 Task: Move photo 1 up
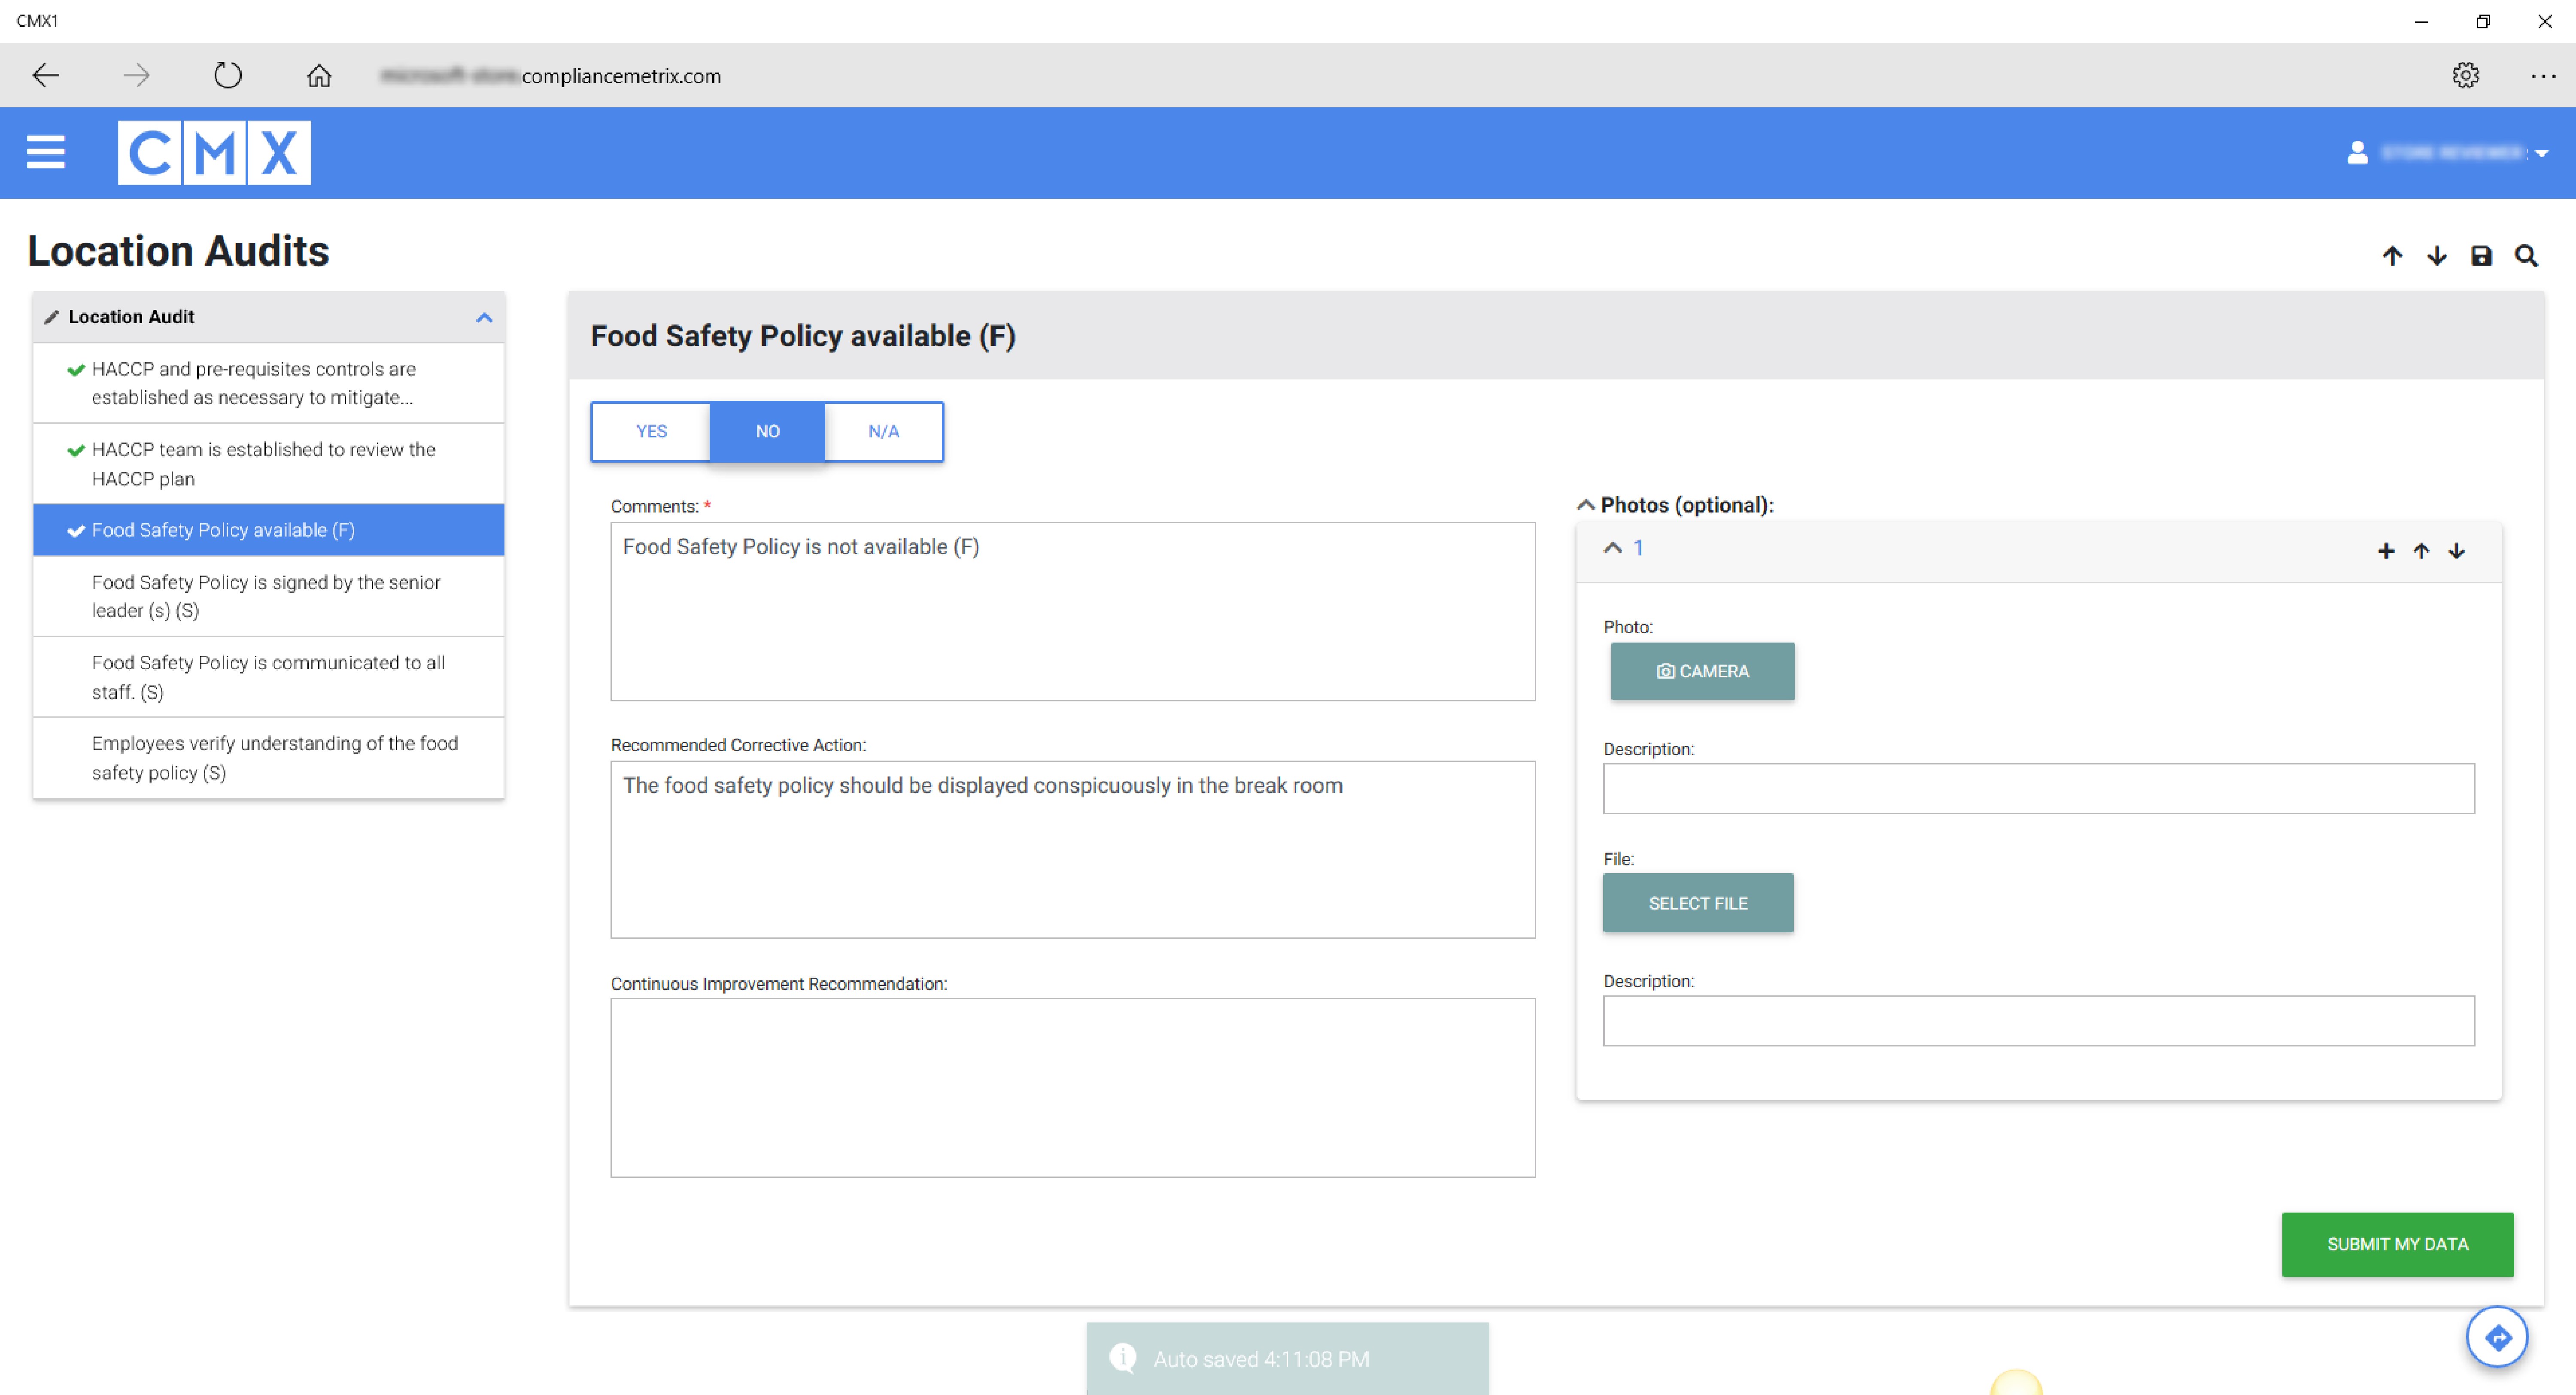(2421, 551)
